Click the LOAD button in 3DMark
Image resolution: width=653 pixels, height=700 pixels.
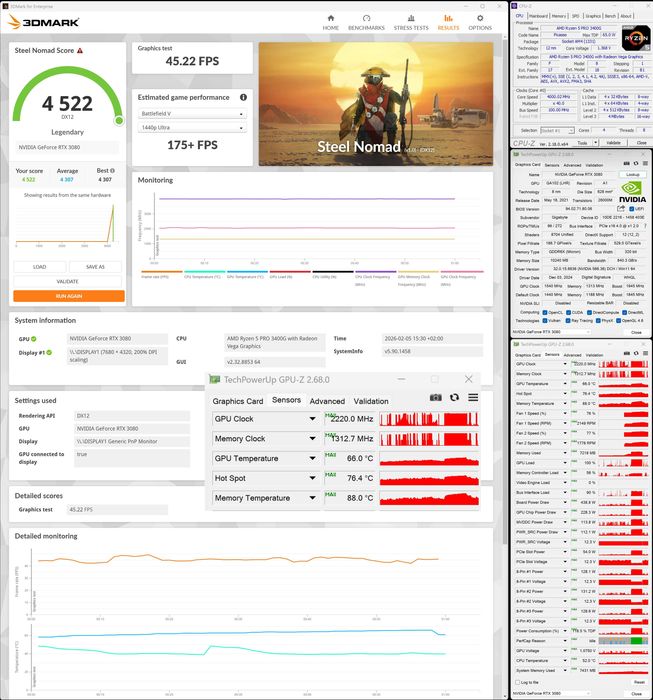pyautogui.click(x=40, y=267)
